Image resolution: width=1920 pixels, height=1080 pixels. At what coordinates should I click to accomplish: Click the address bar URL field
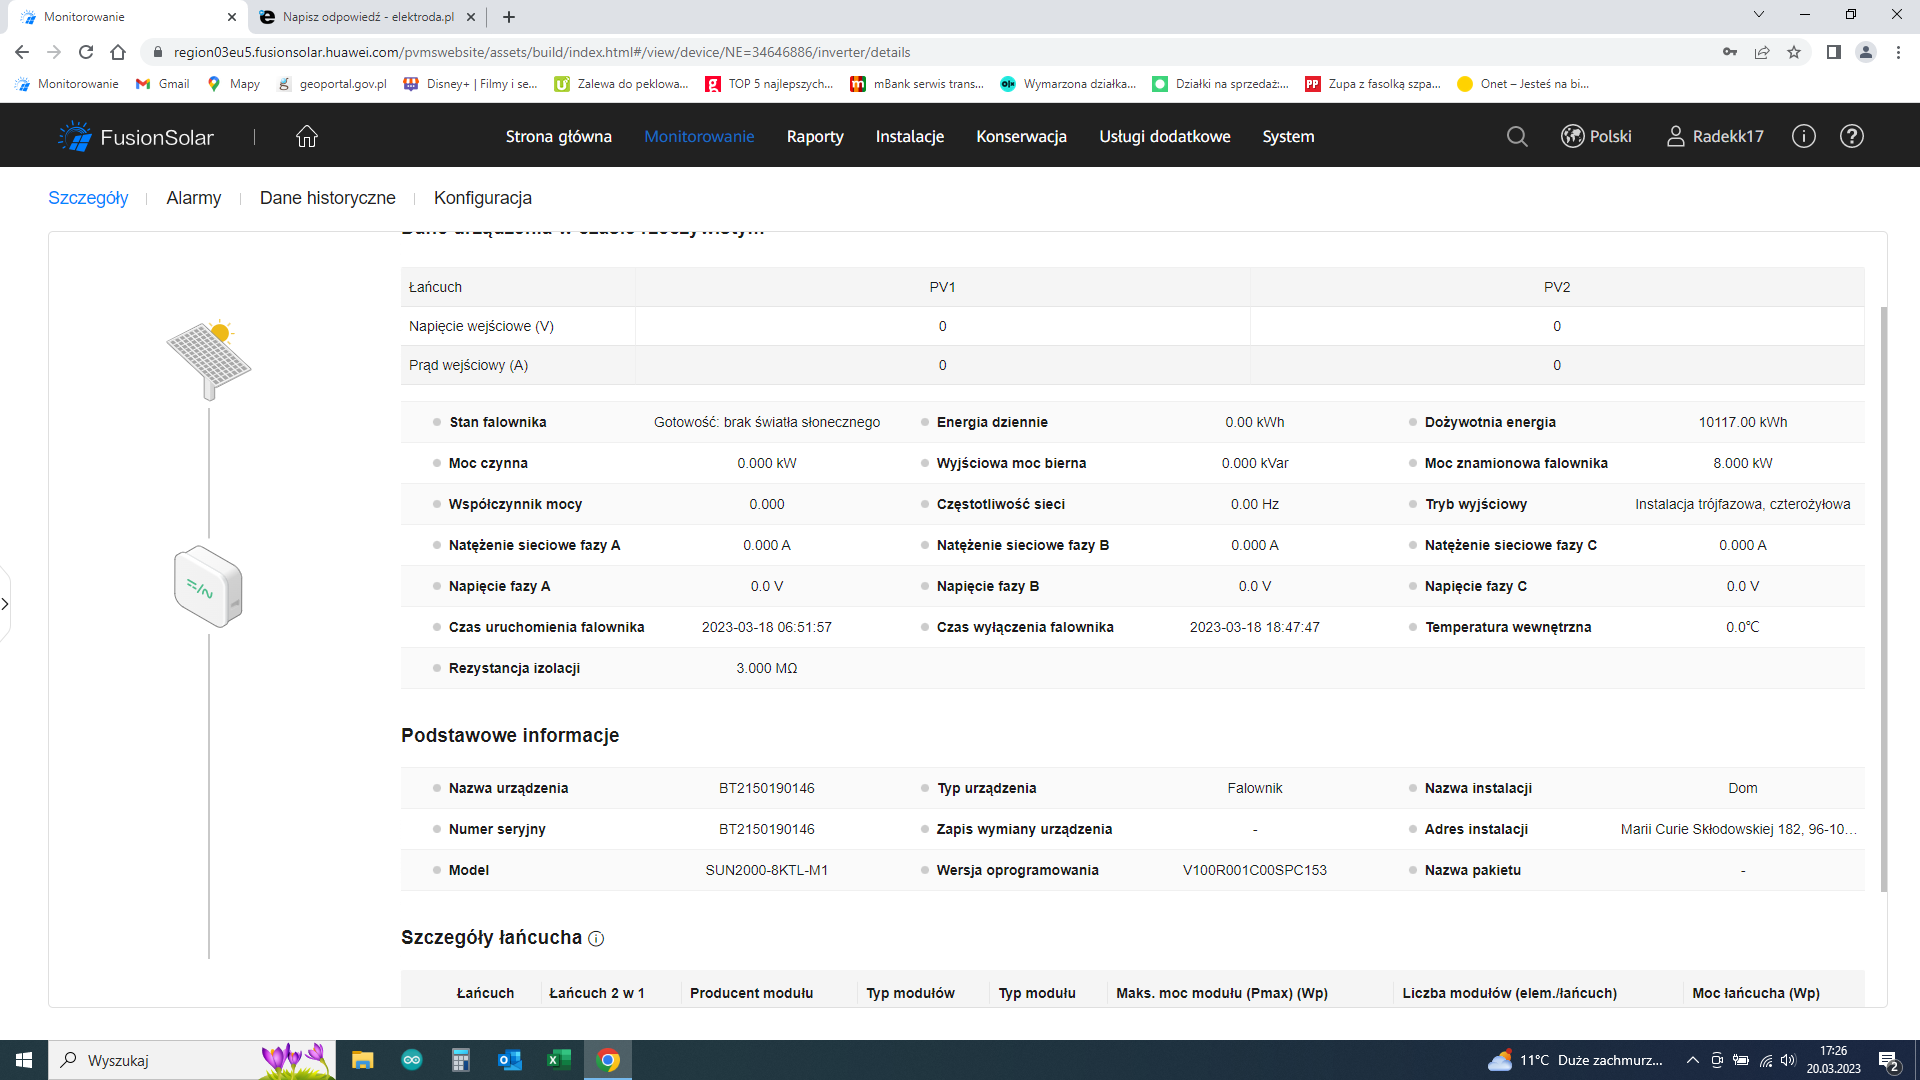point(930,52)
